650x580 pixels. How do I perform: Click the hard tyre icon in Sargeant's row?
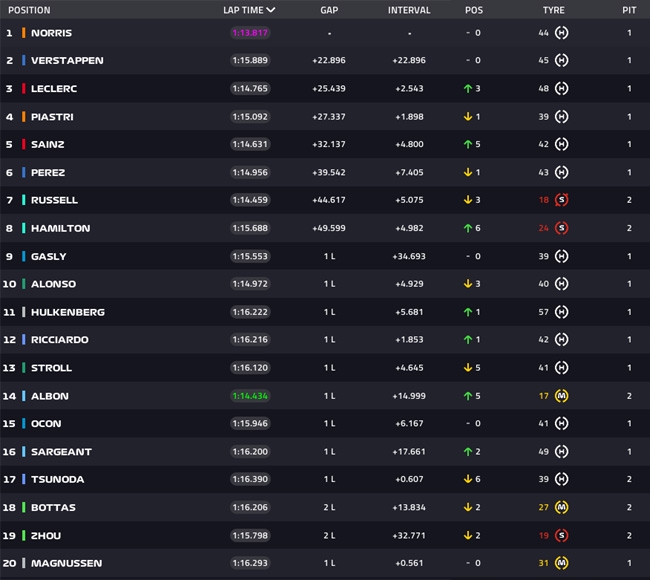(561, 451)
